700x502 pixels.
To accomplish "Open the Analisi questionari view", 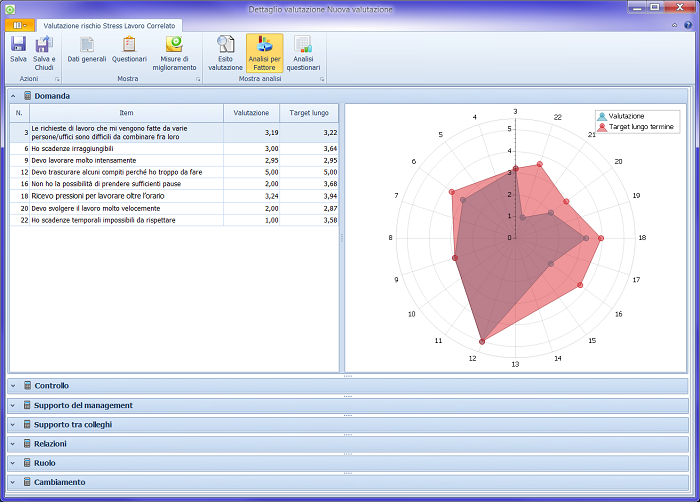I will 303,45.
